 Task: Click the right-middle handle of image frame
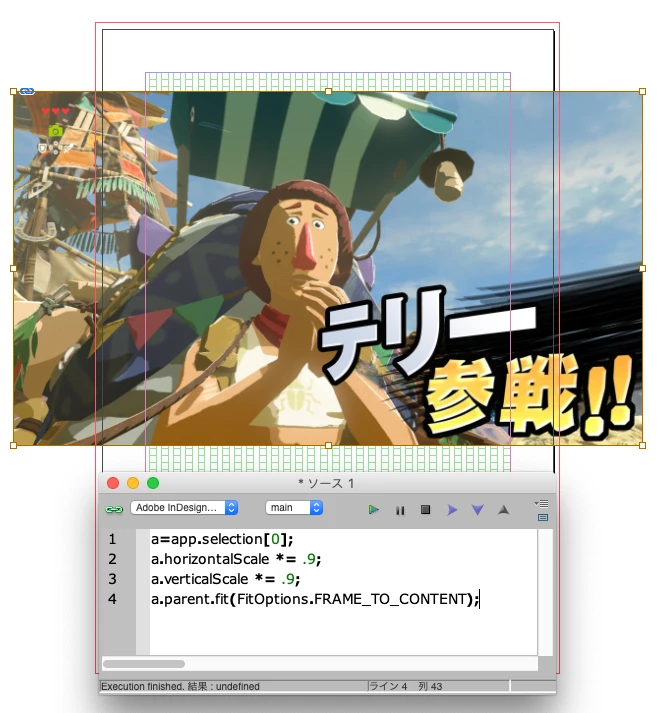642,269
